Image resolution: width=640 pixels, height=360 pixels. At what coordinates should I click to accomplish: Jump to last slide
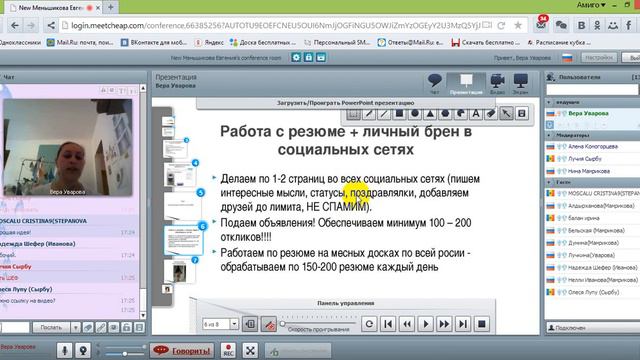[463, 324]
